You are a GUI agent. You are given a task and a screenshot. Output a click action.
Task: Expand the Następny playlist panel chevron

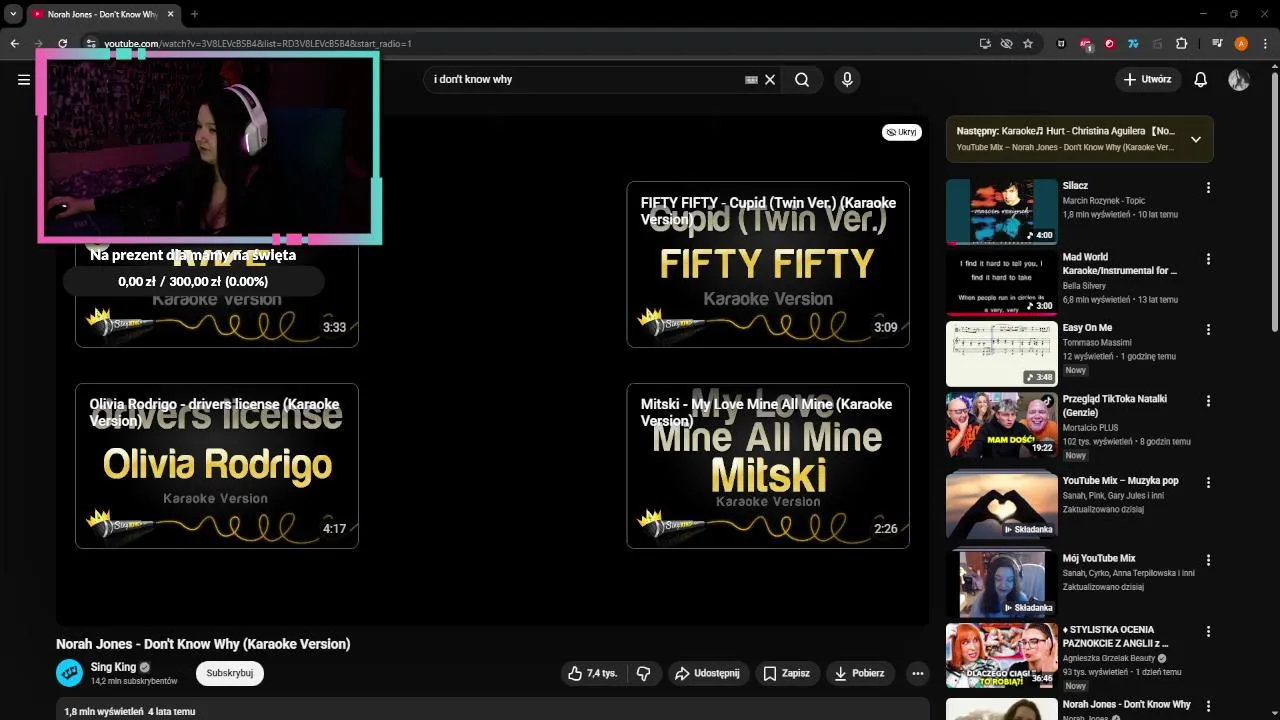tap(1195, 139)
